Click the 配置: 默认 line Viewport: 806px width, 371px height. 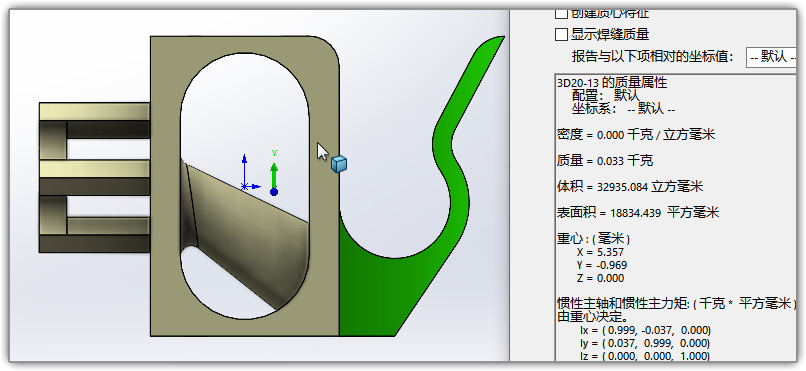click(x=606, y=96)
